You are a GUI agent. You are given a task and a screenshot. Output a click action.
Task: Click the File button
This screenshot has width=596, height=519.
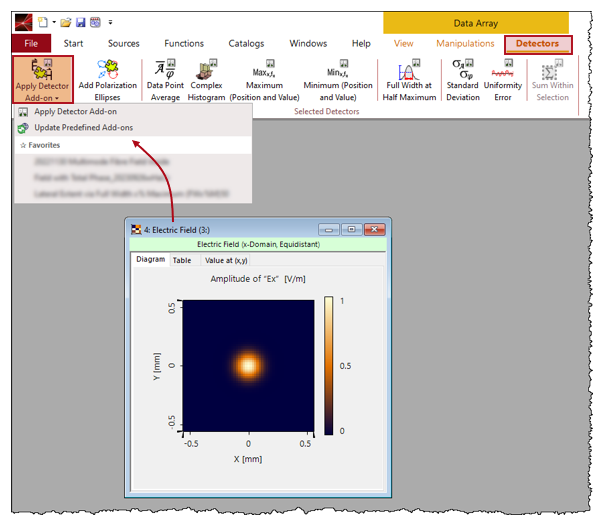pyautogui.click(x=31, y=43)
